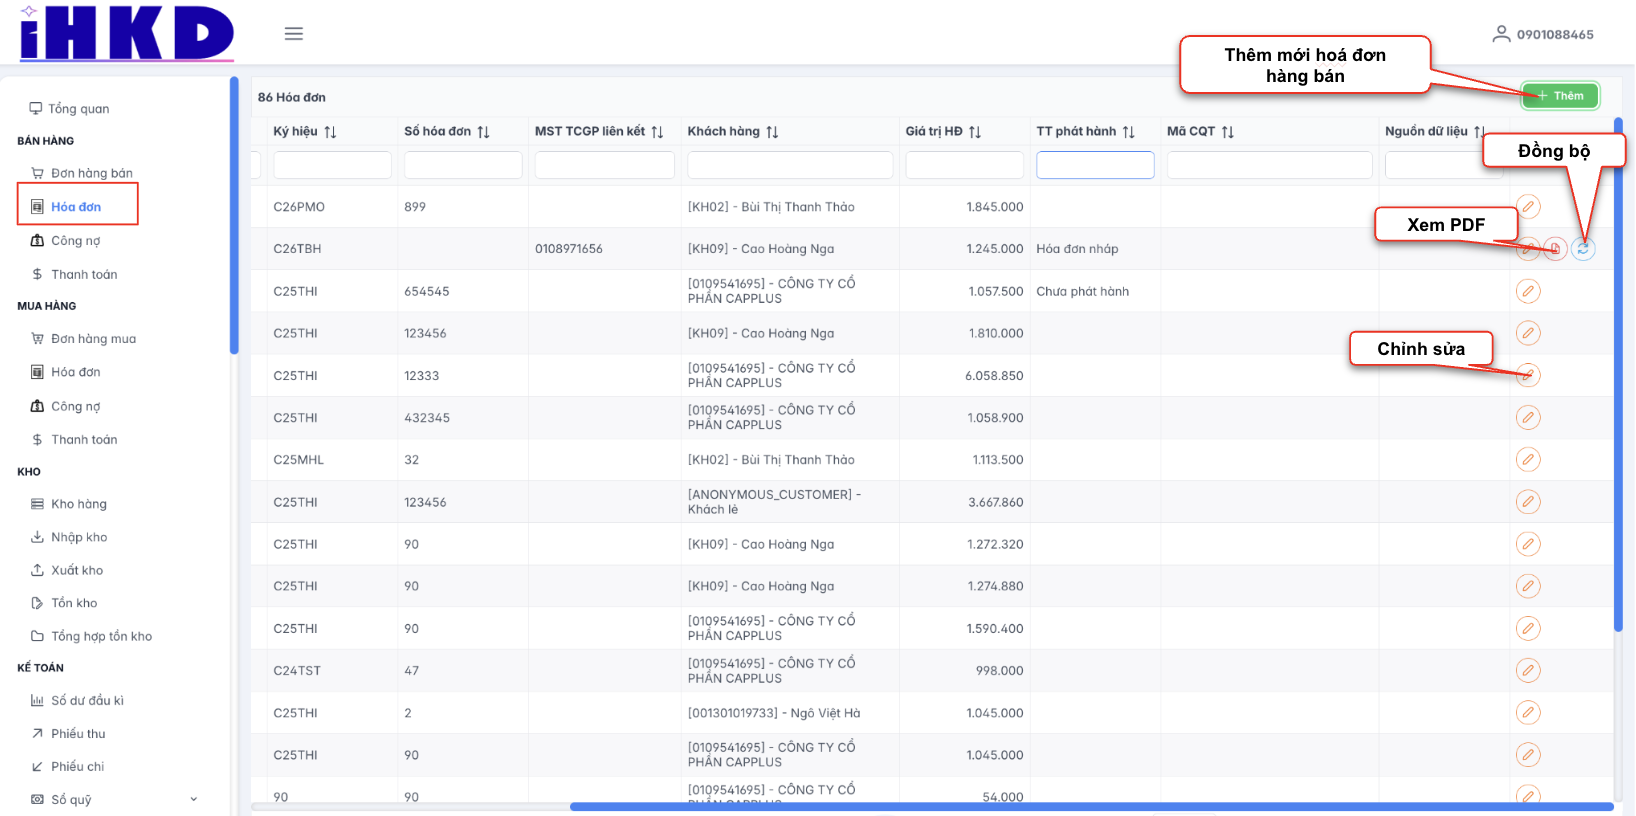Viewport: 1636px width, 816px height.
Task: Edit the C25MHL invoice row
Action: (1528, 460)
